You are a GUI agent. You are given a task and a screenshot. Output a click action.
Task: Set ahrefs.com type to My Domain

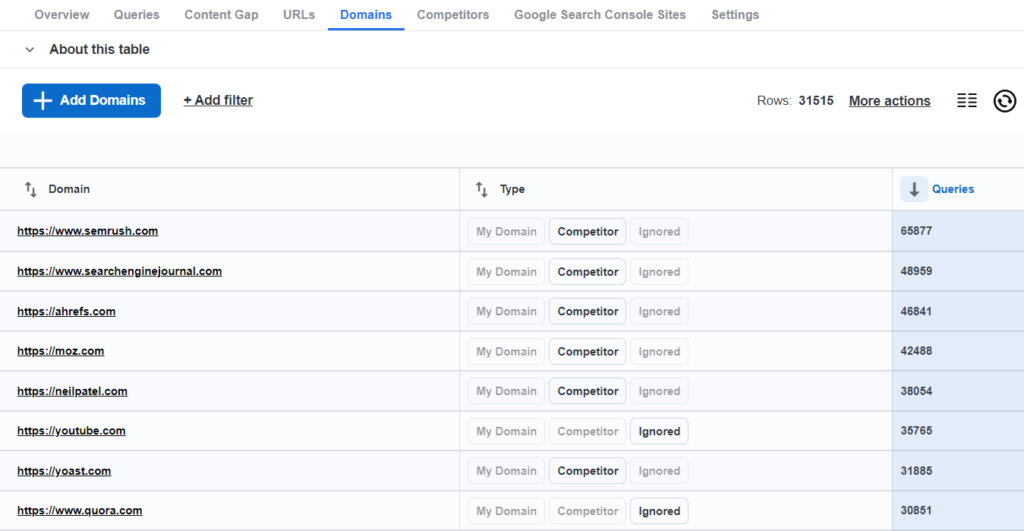(506, 312)
